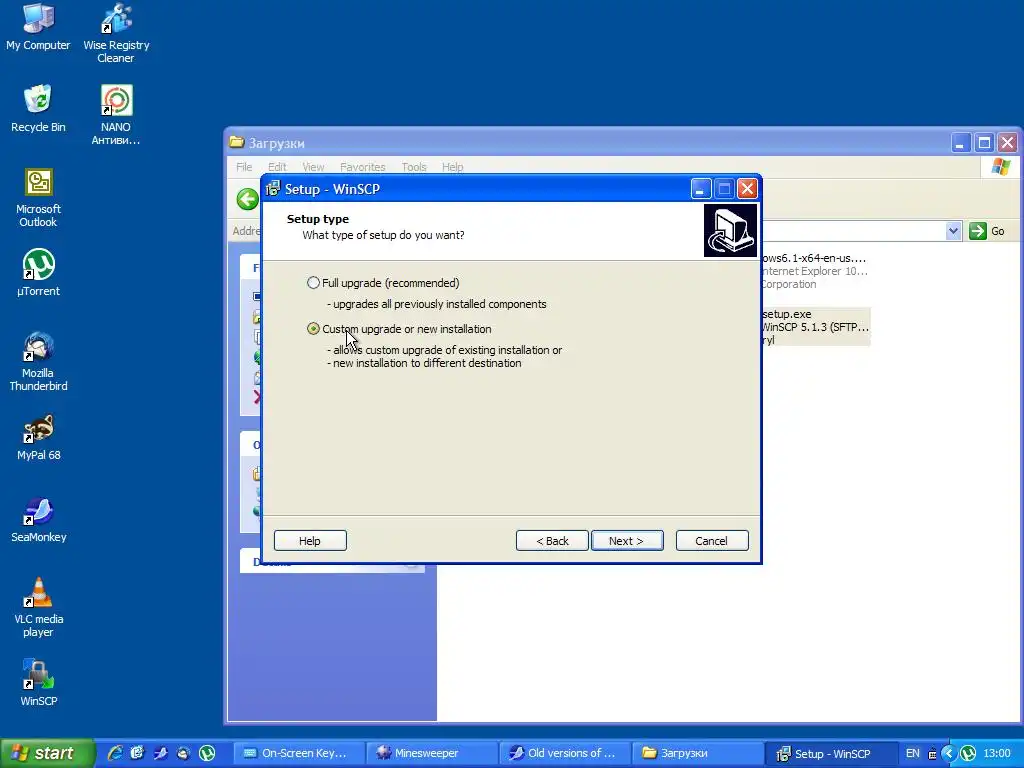Launch Outlook from Quick Launch bar
Viewport: 1024px width, 768px height.
pyautogui.click(x=137, y=753)
